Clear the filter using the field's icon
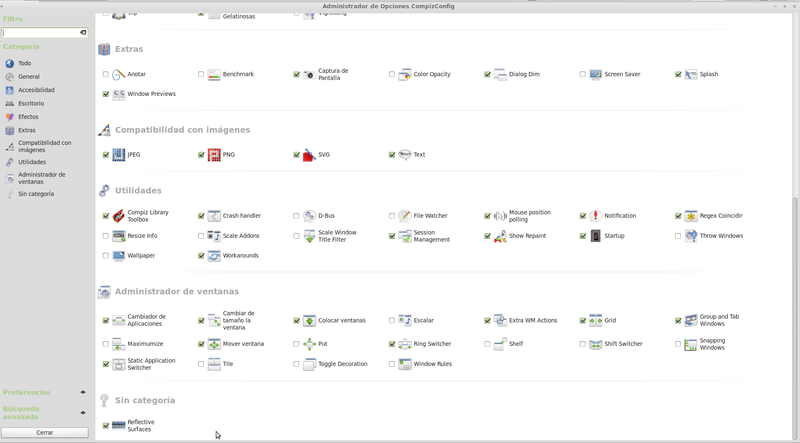 (83, 33)
